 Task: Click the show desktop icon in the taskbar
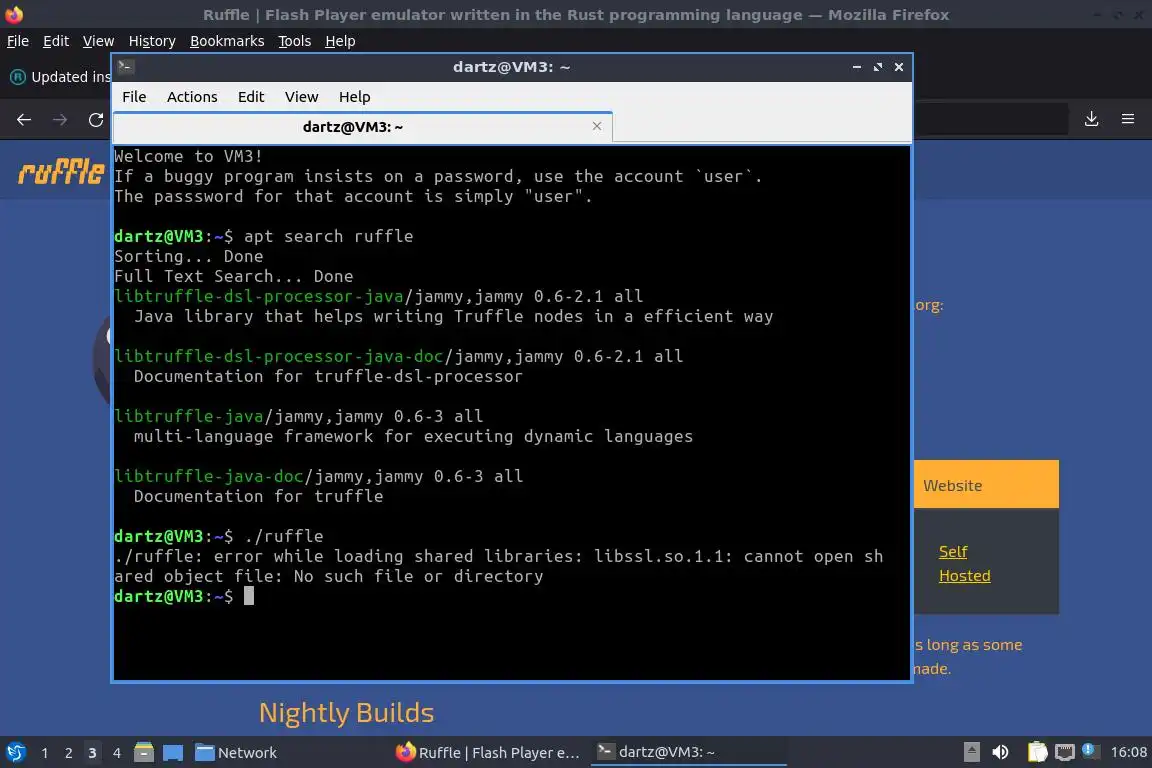[173, 753]
